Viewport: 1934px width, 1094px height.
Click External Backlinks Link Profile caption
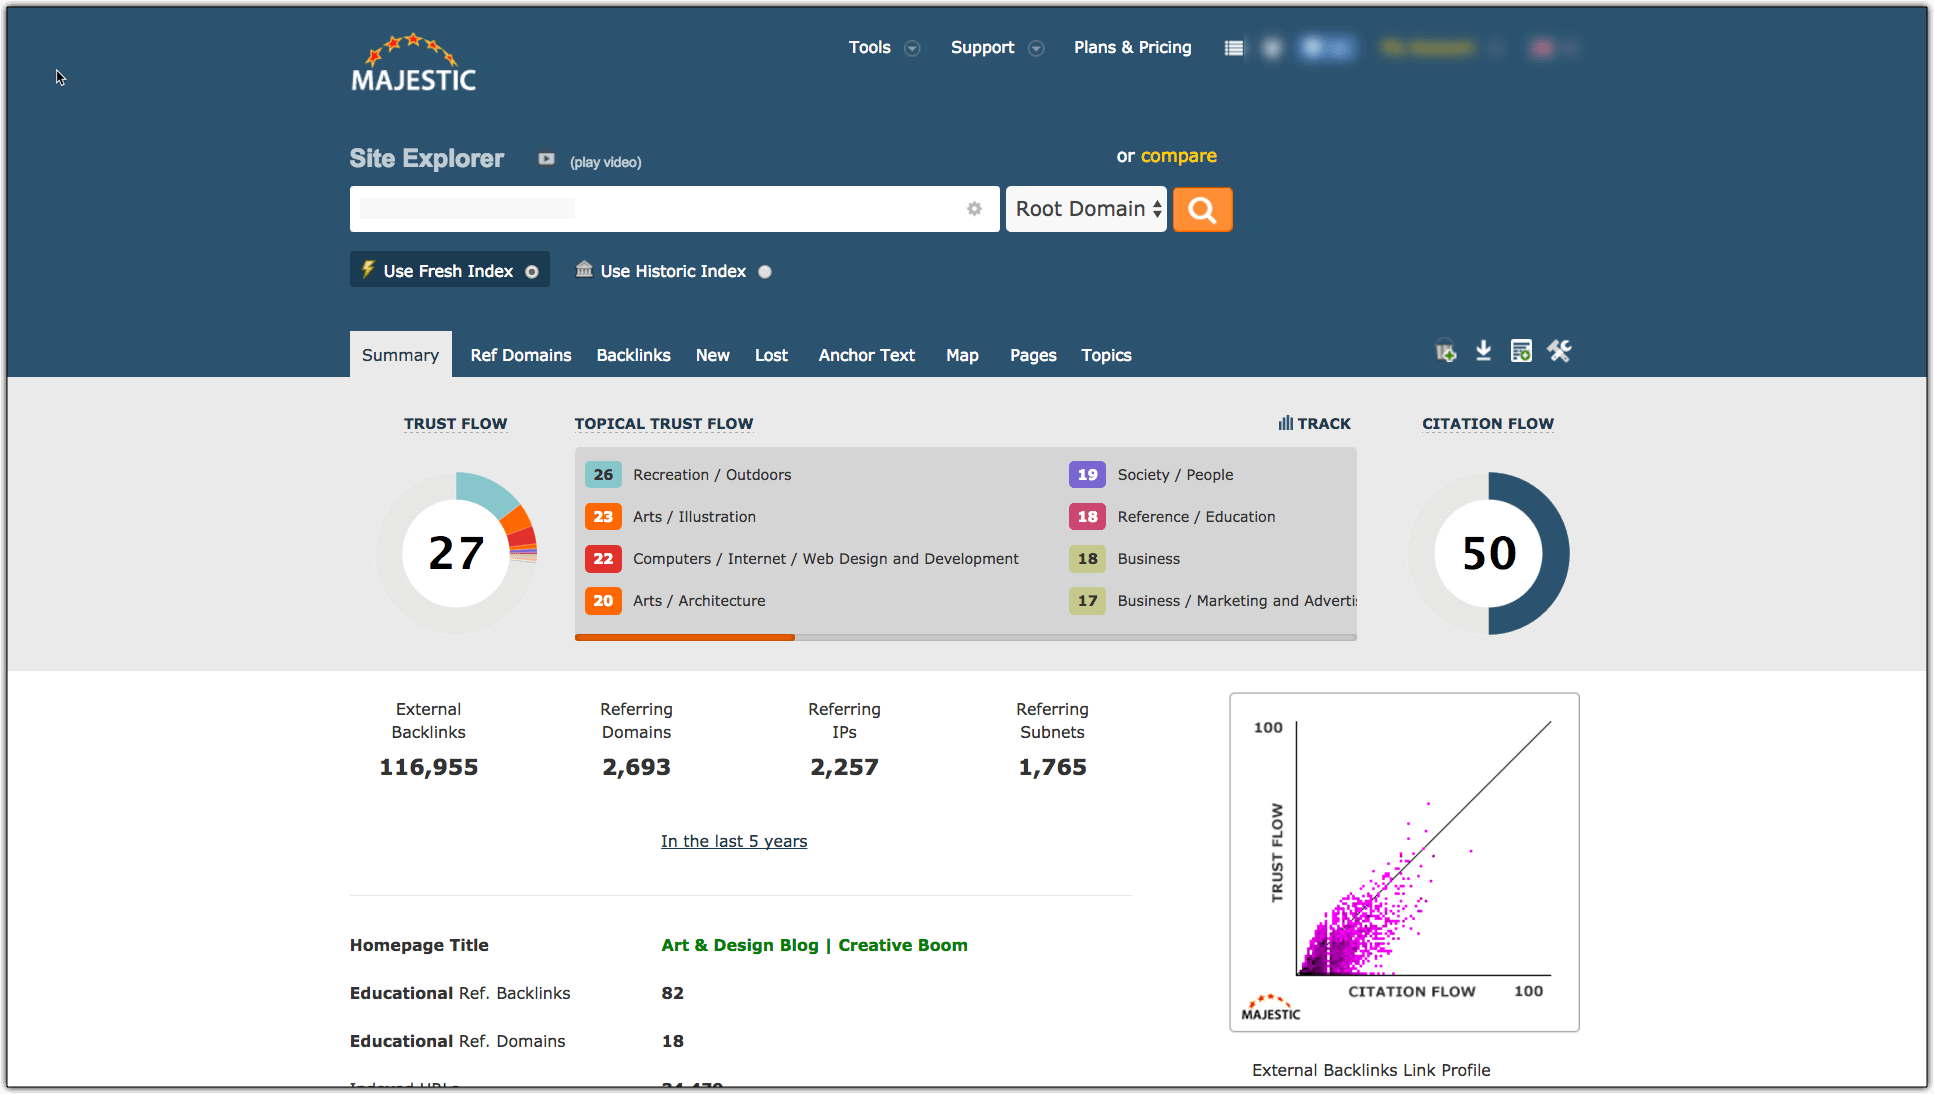1371,1070
